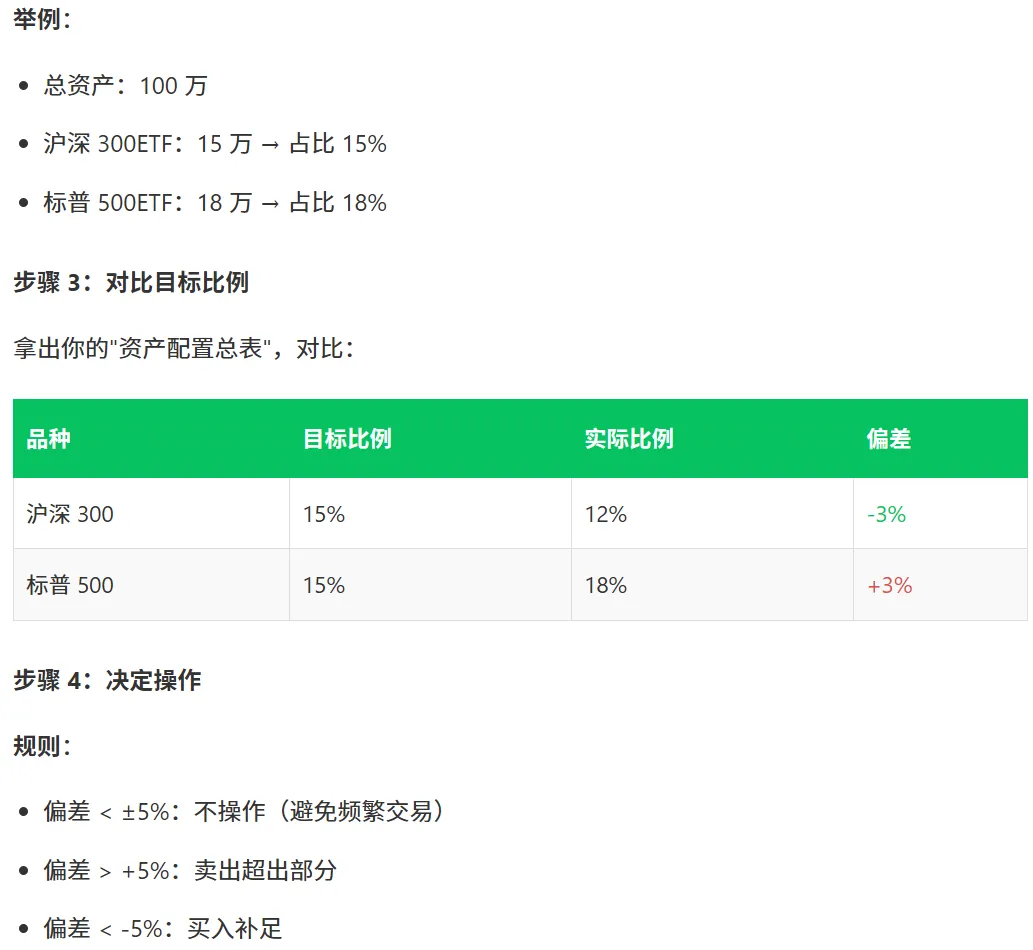This screenshot has width=1033, height=950.
Task: Click the 举例 heading text
Action: tap(42, 19)
